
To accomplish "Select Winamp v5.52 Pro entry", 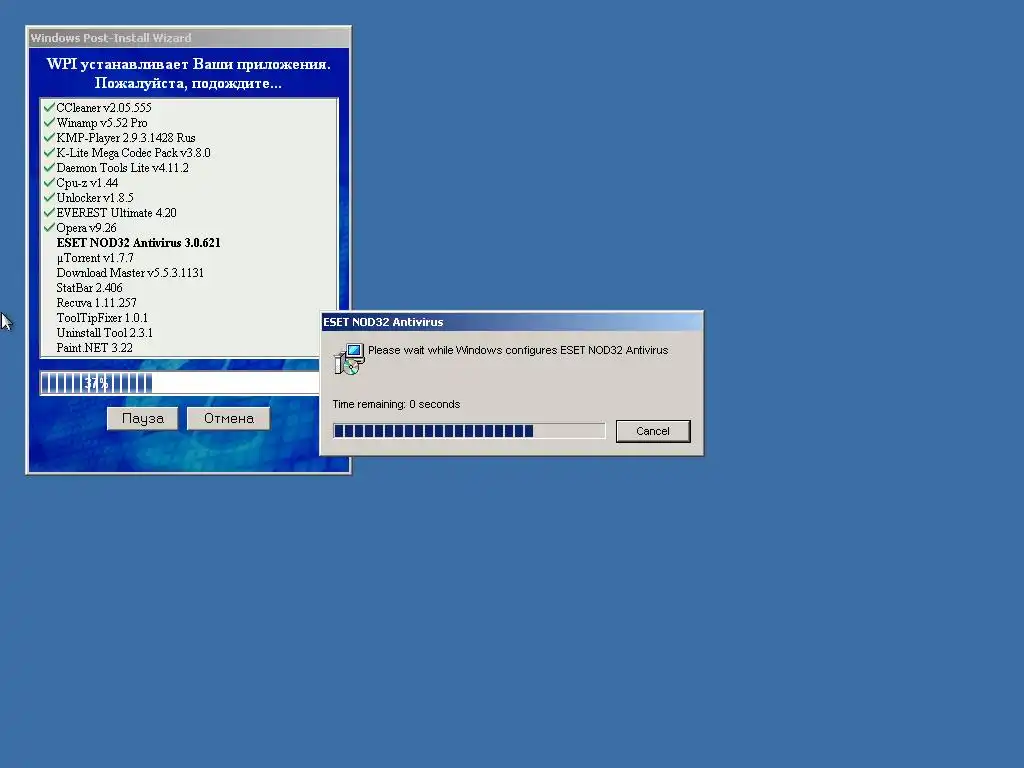I will coord(102,123).
